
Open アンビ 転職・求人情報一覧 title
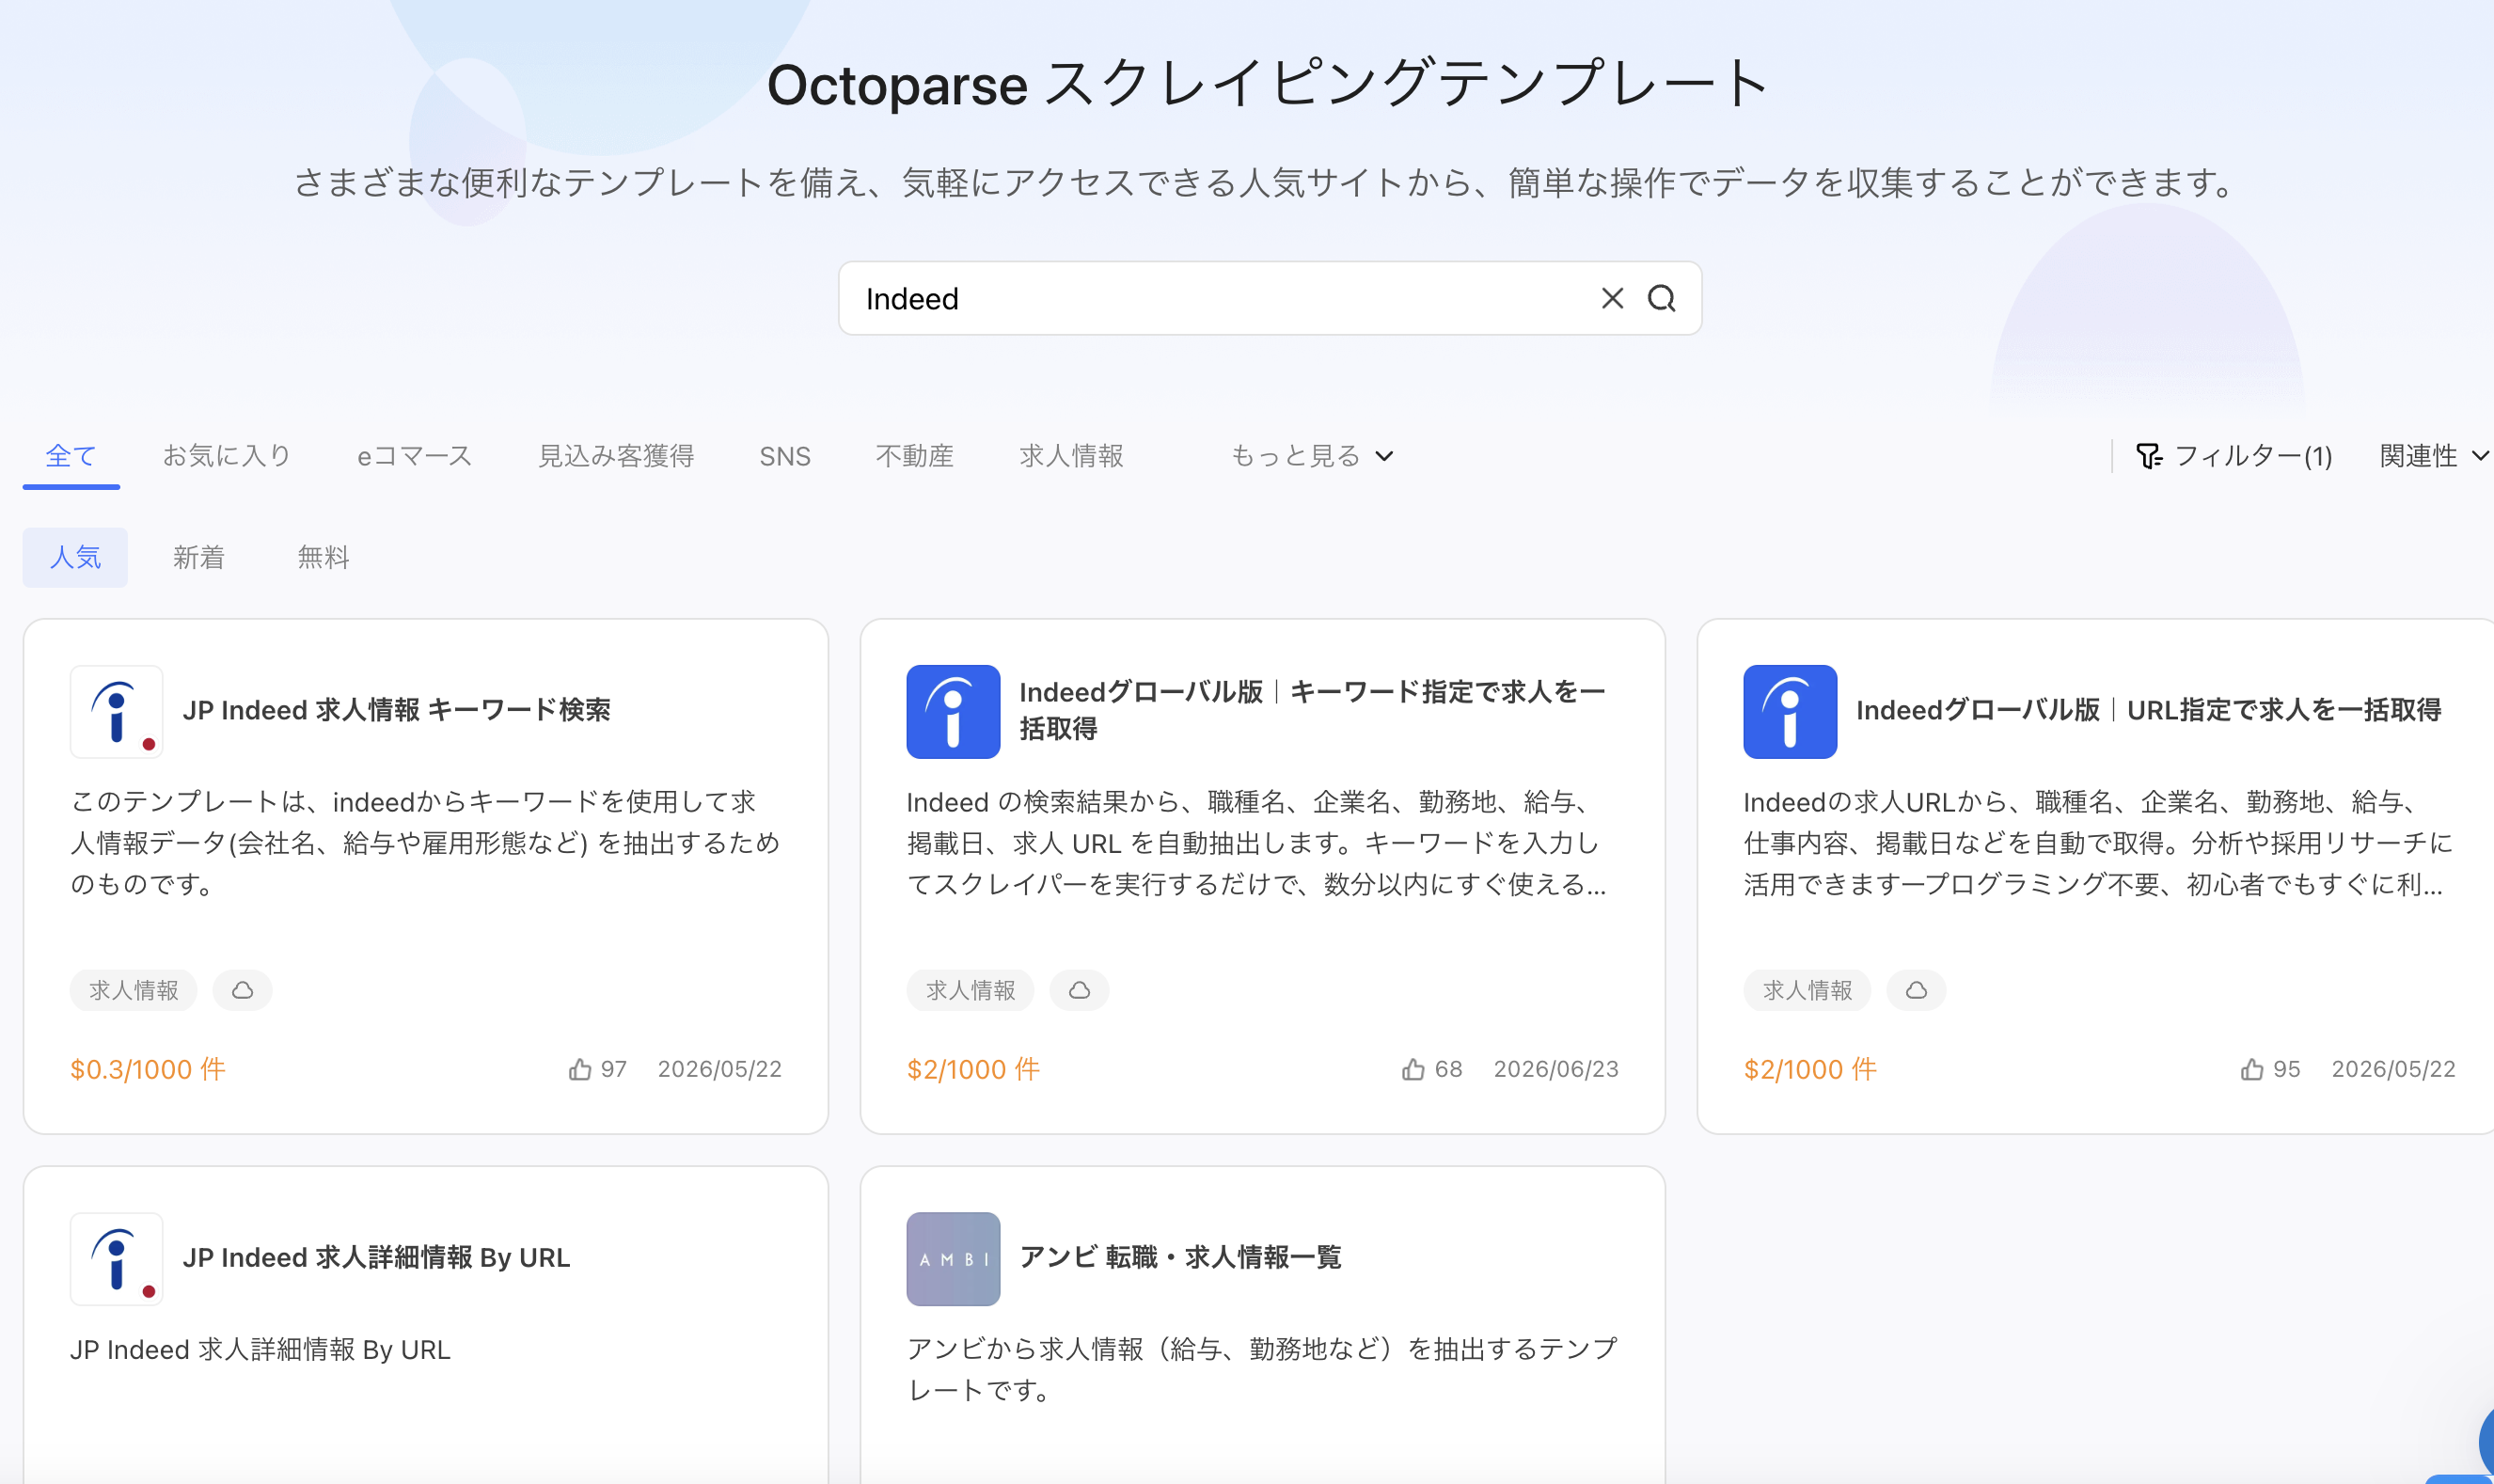(x=1180, y=1257)
